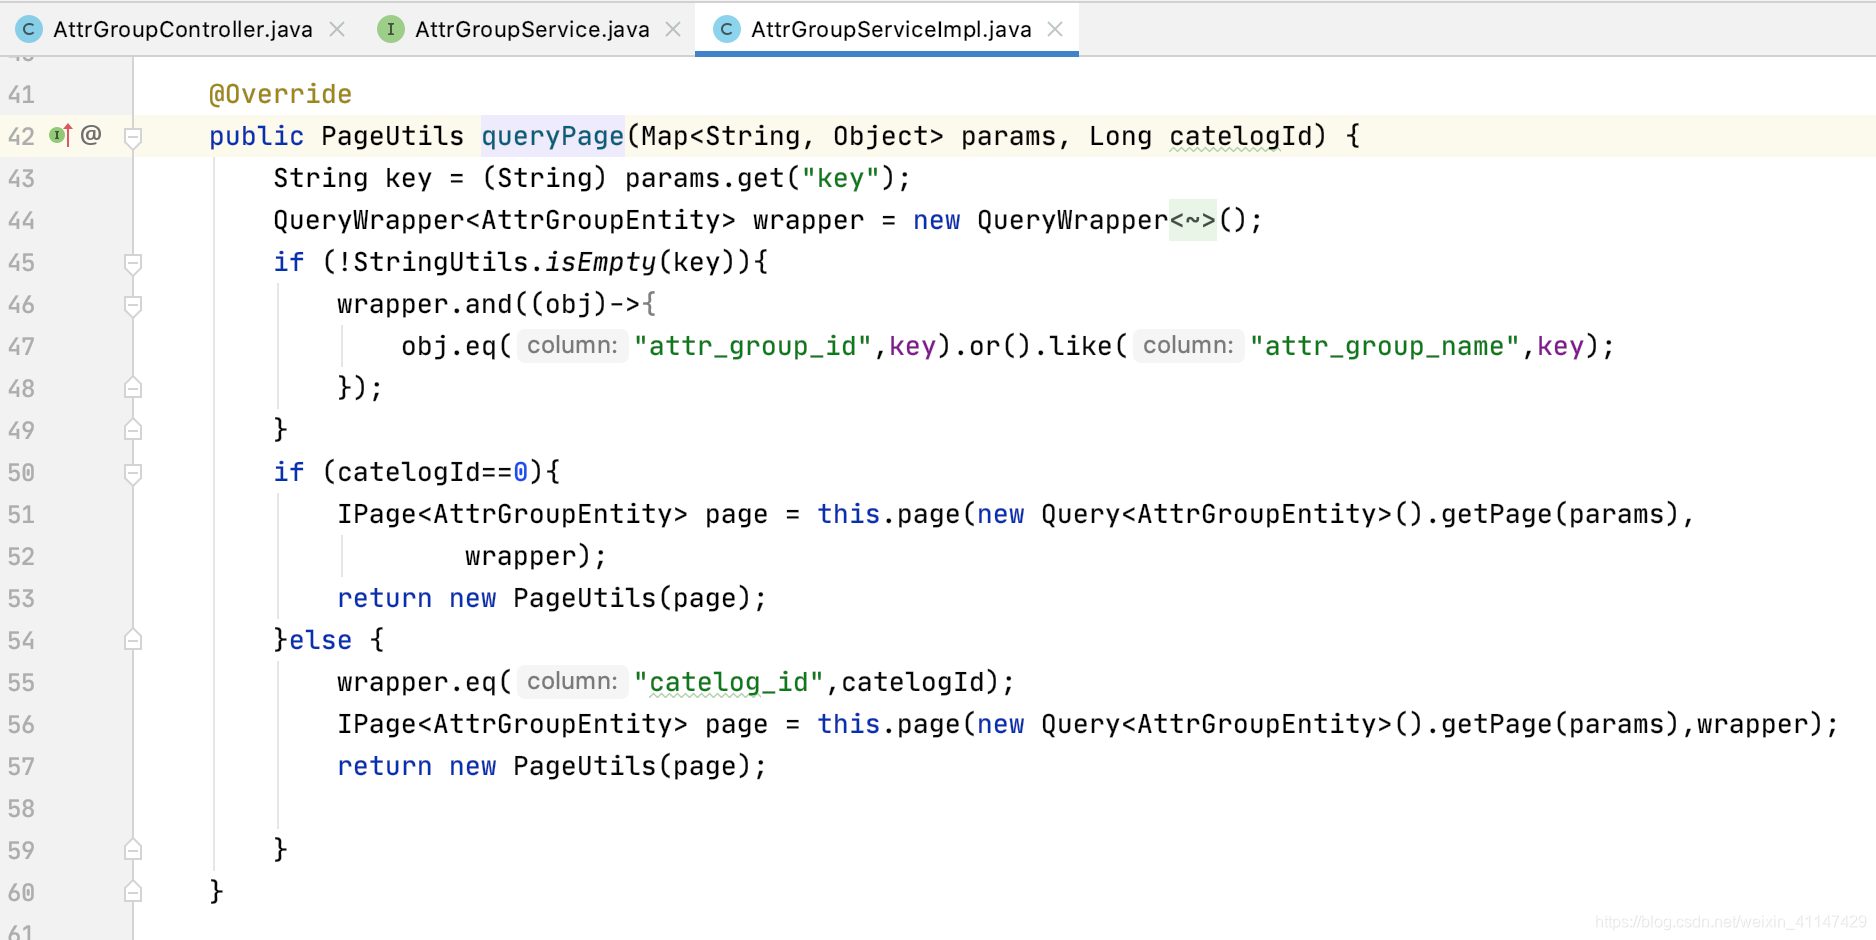
Task: Click getPage(params) on line 56
Action: [1561, 724]
